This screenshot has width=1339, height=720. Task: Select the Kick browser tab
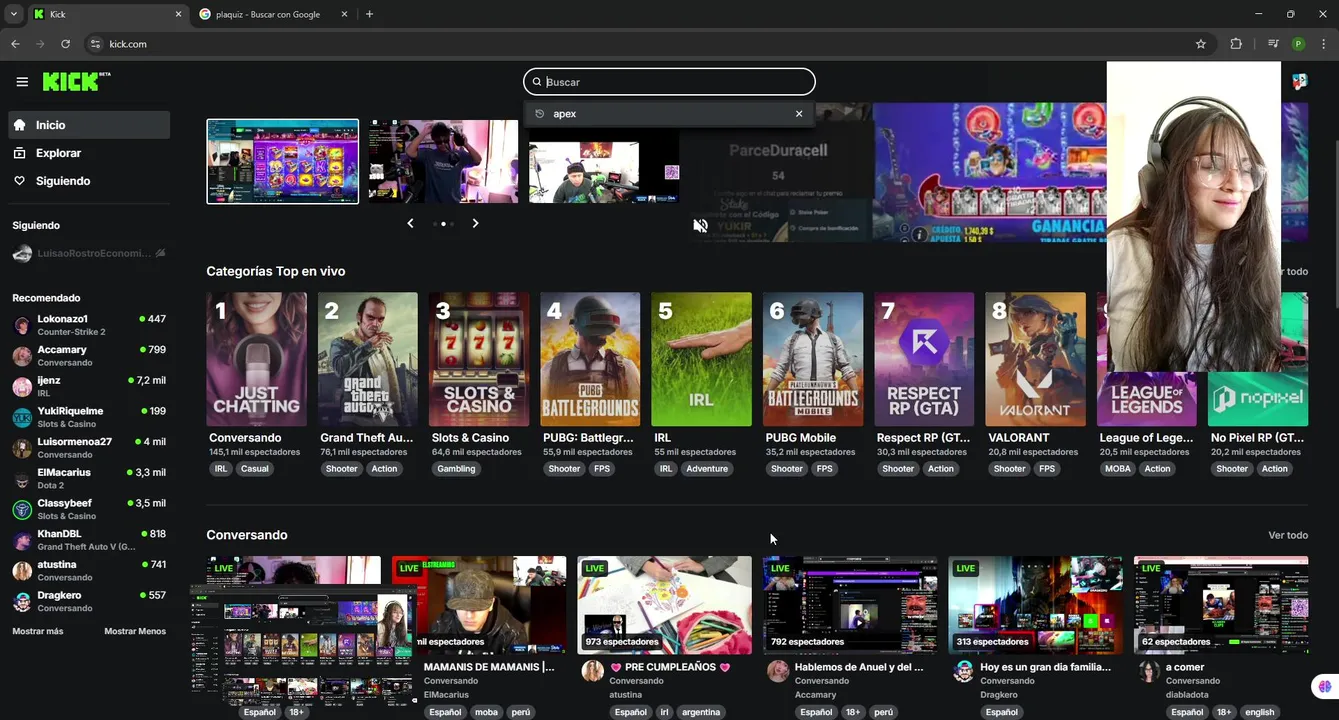108,14
